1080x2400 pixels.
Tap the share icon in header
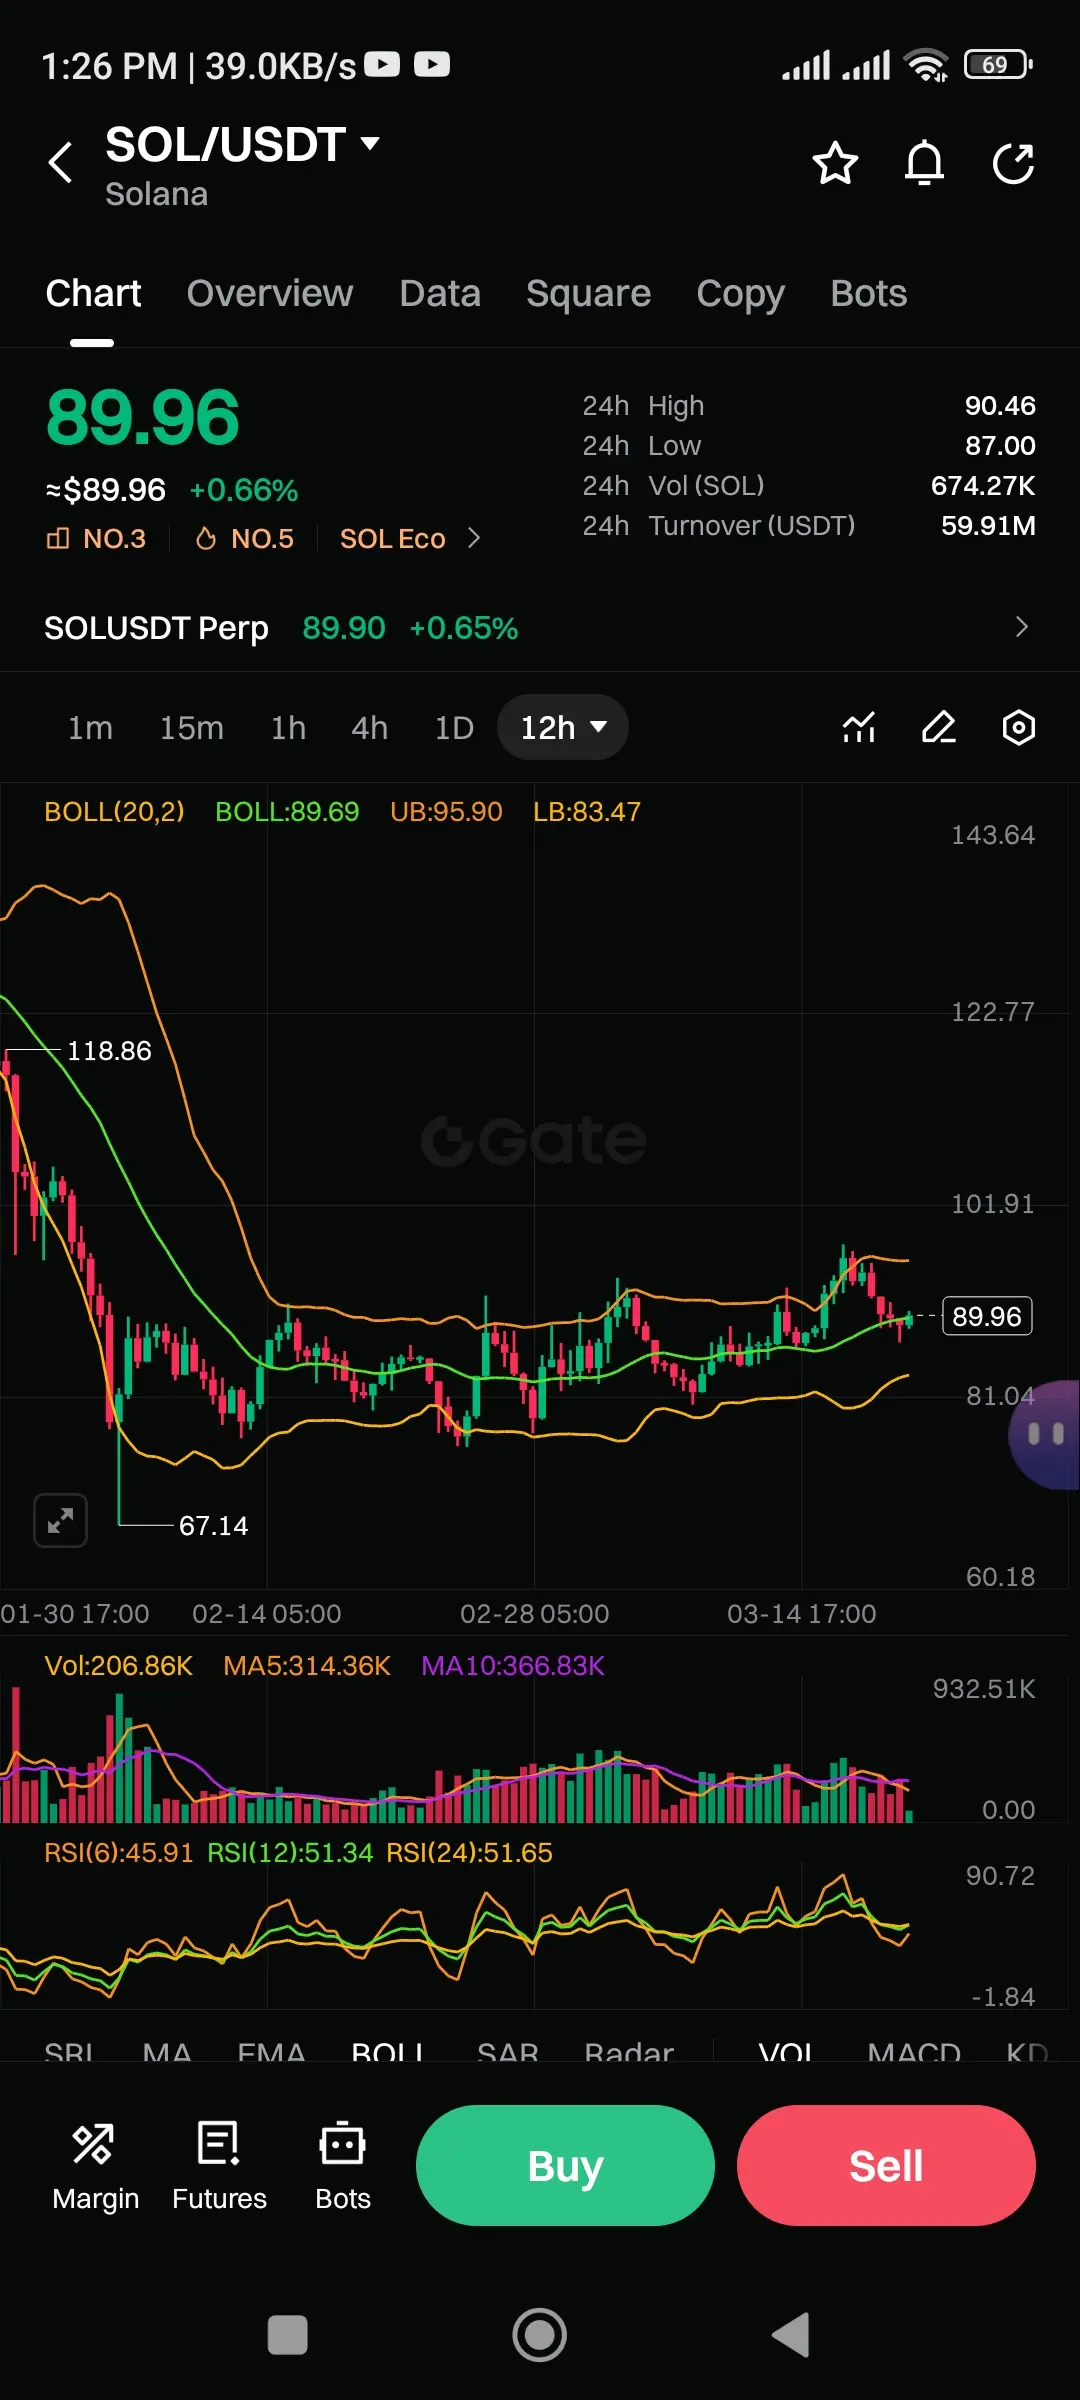1013,163
